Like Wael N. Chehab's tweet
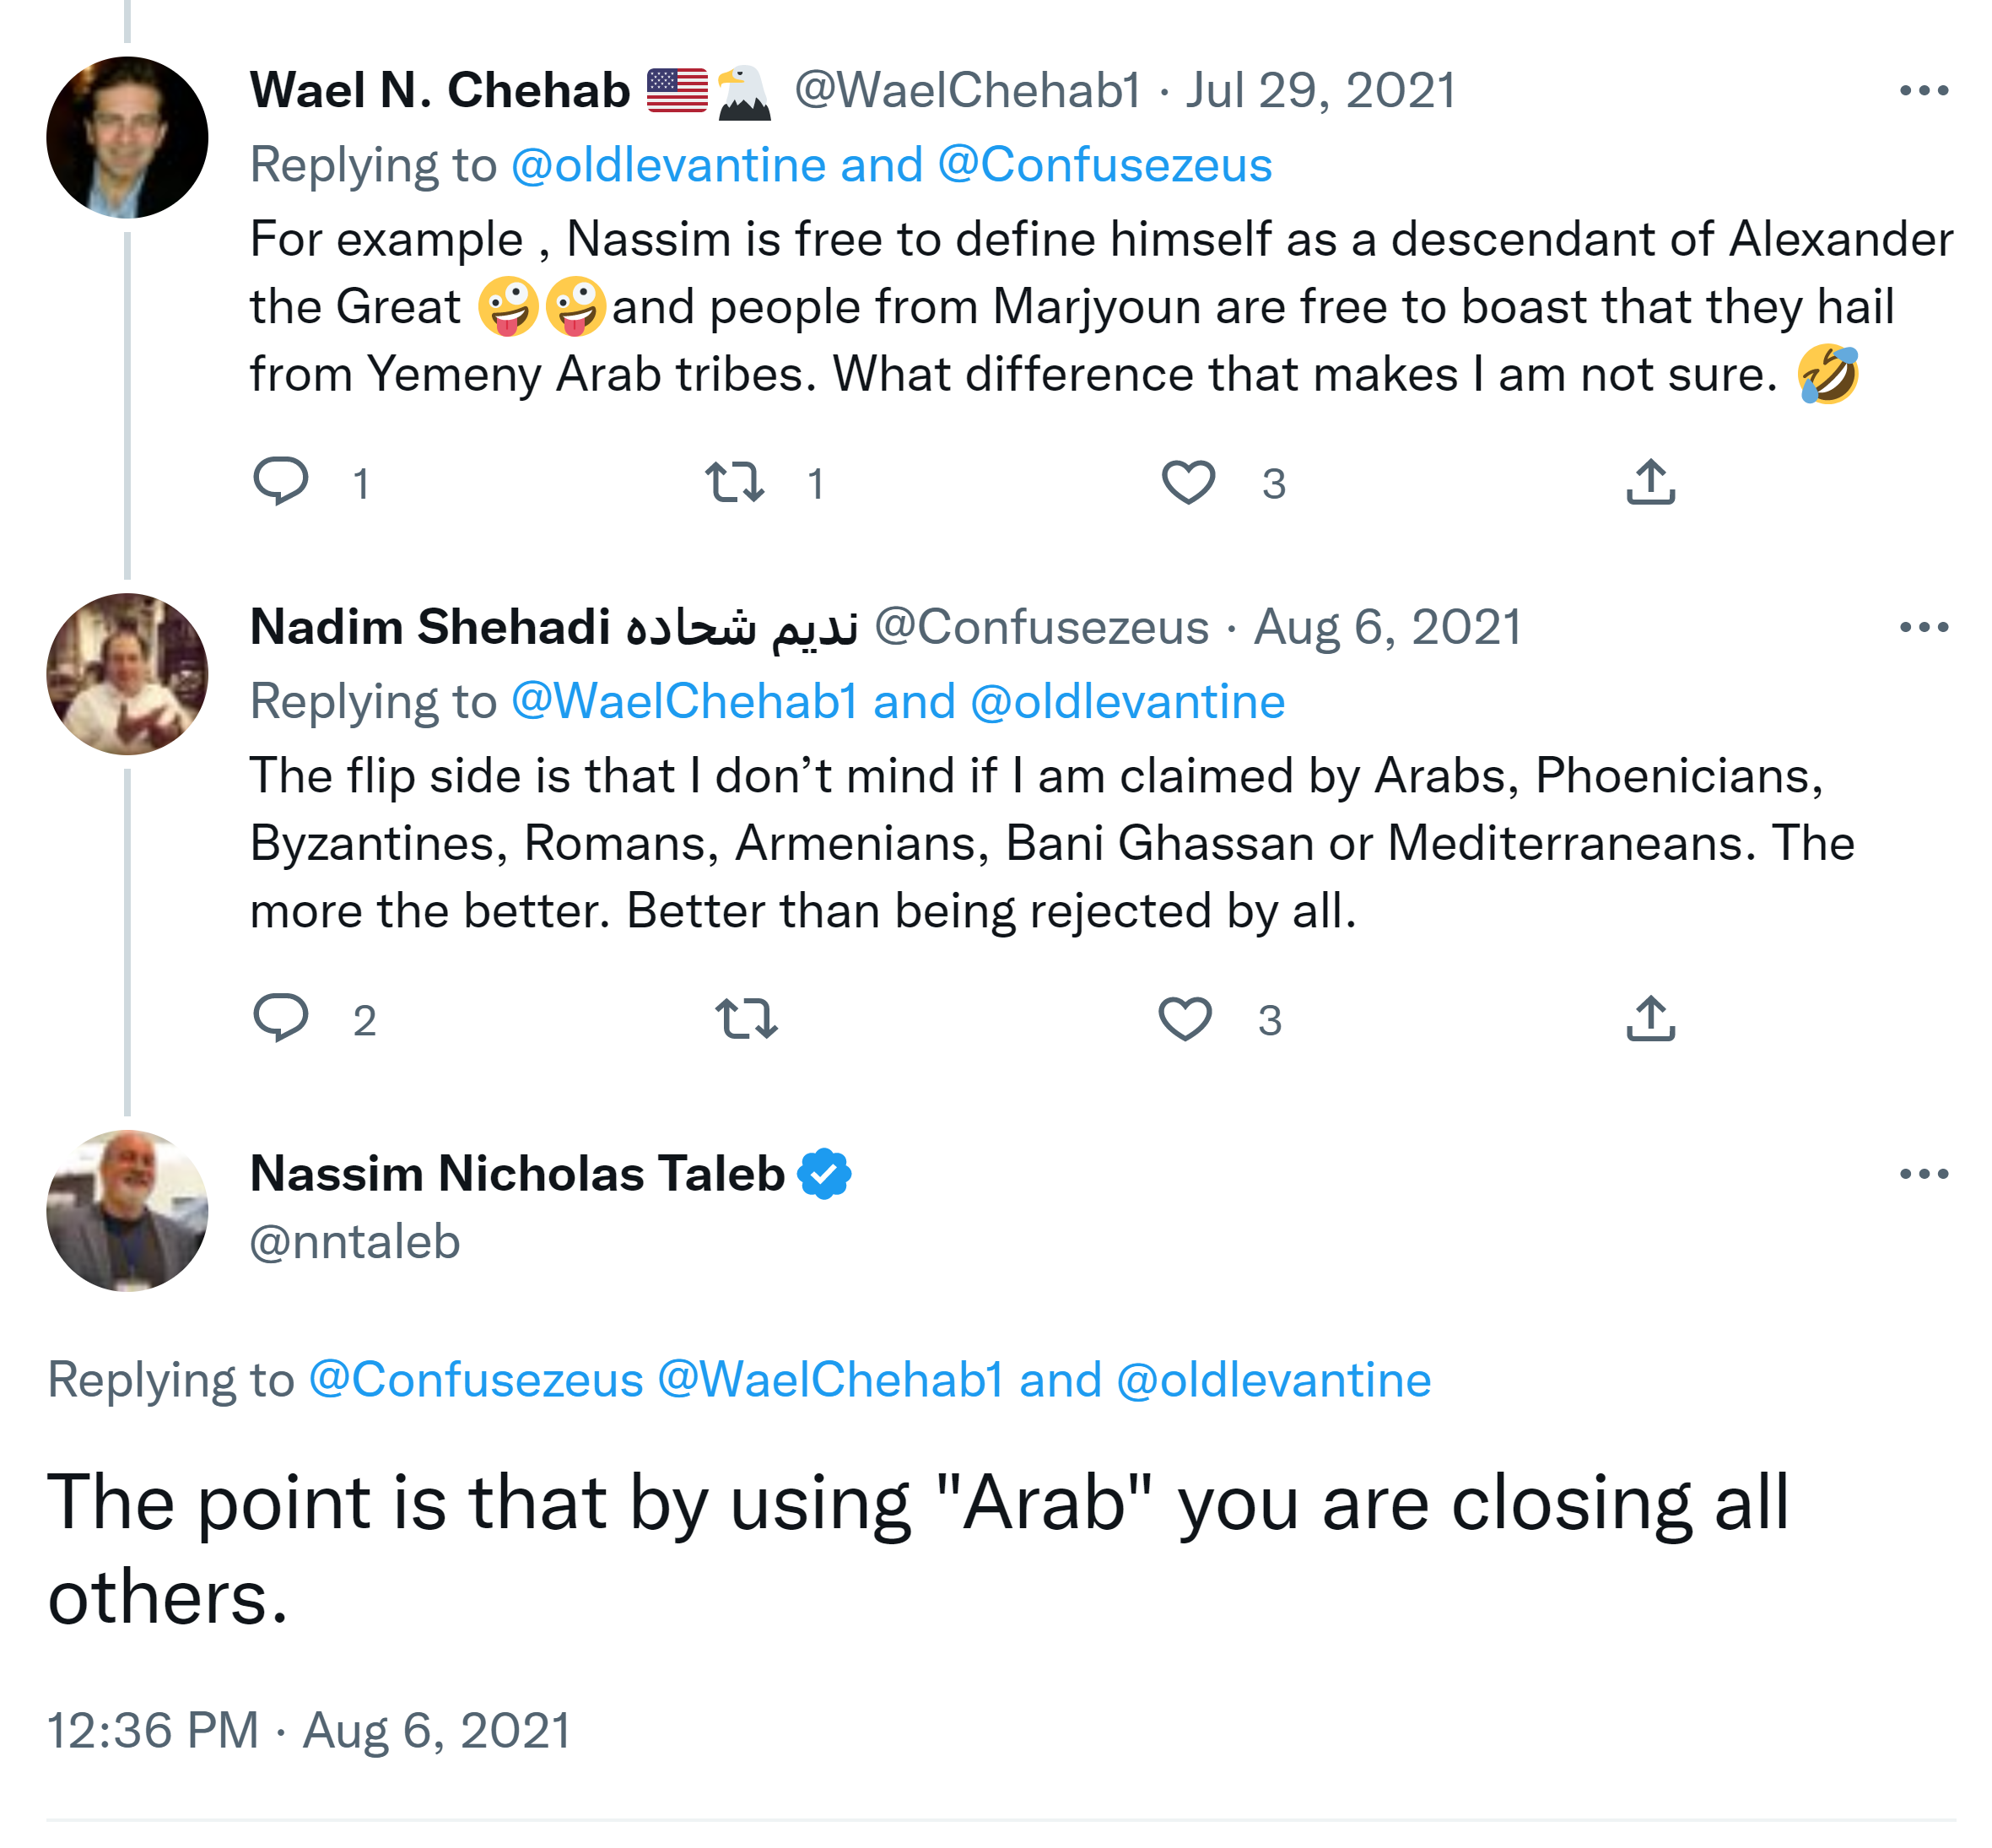 [1187, 482]
